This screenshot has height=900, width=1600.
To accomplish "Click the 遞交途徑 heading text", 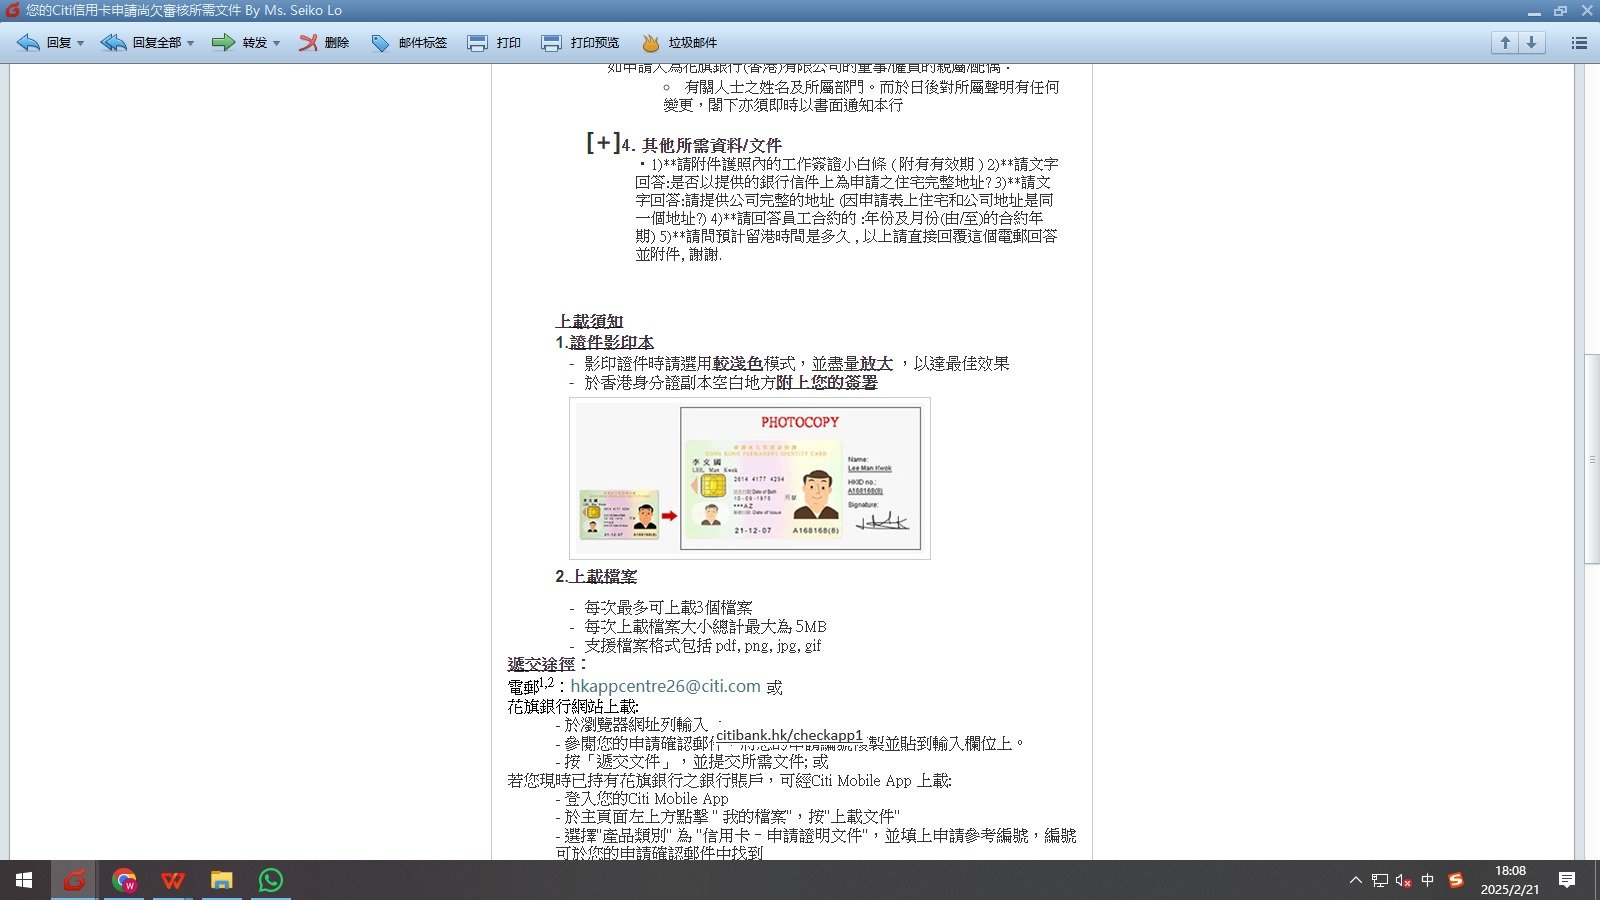I will pyautogui.click(x=541, y=664).
